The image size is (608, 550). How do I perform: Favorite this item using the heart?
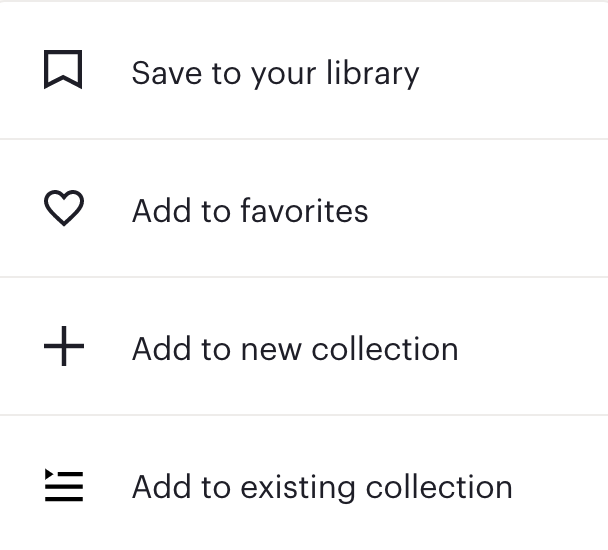[64, 208]
